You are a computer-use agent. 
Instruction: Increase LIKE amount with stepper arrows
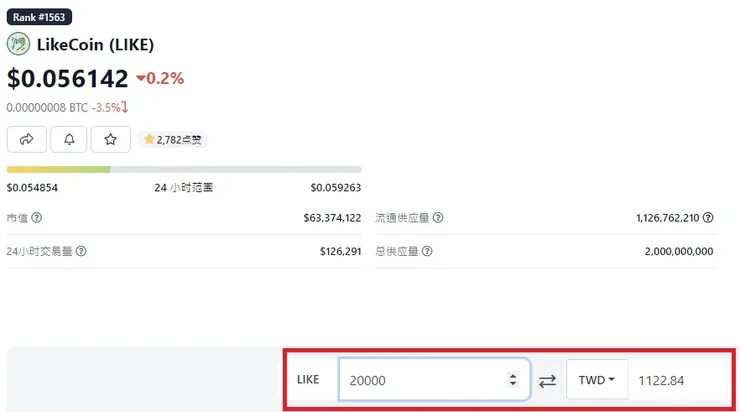pos(513,376)
